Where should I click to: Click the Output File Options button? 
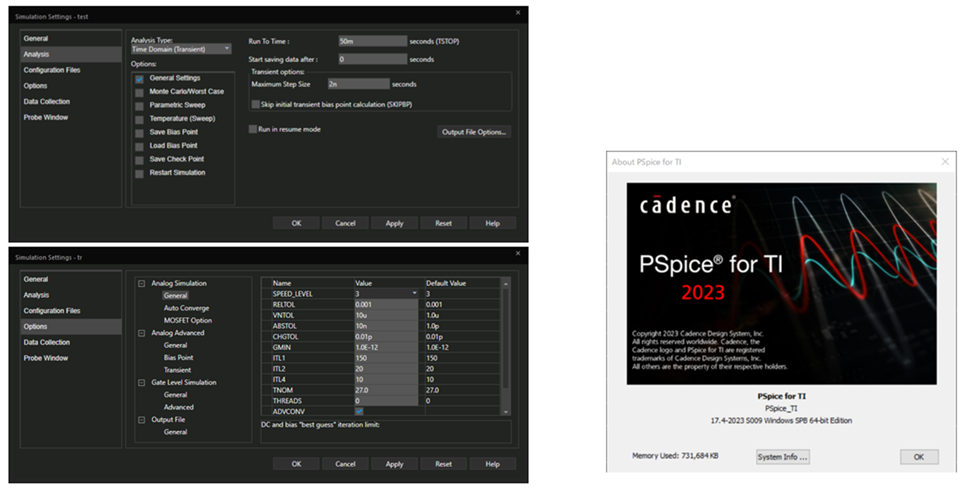474,132
